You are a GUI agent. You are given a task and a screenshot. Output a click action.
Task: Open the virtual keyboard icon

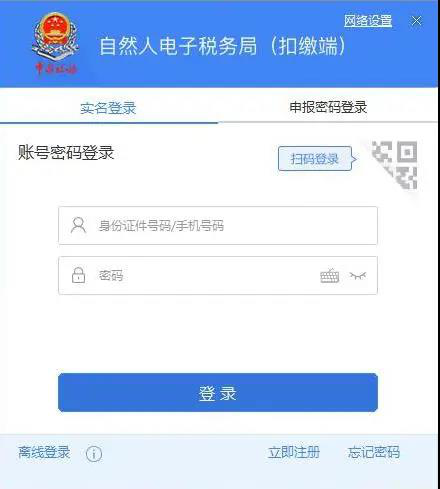click(x=329, y=275)
